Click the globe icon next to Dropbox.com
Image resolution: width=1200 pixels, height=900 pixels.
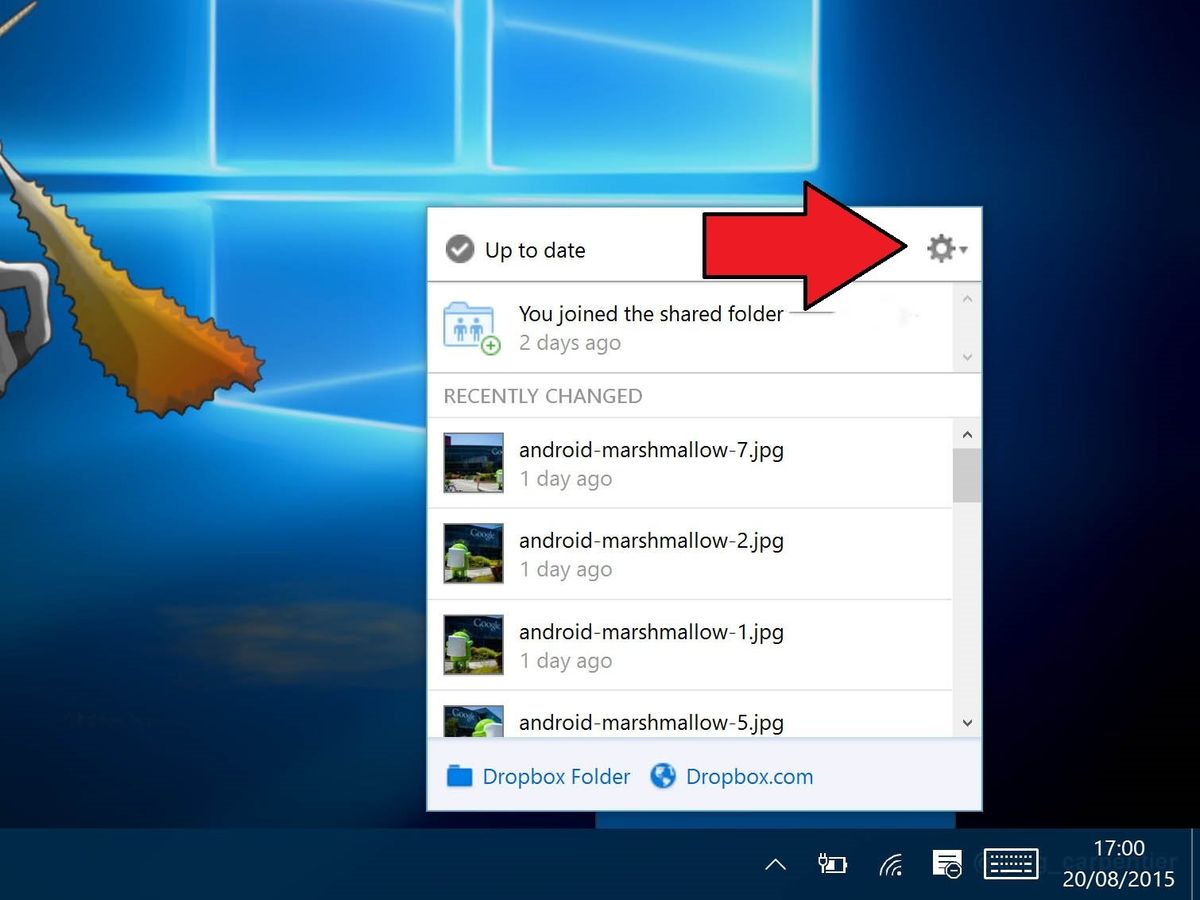[x=663, y=775]
